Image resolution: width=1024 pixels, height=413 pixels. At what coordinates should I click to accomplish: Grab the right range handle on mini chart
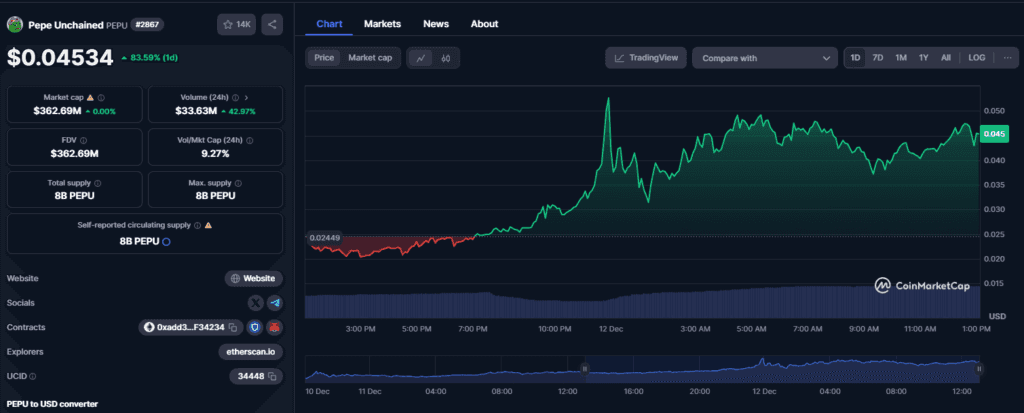pos(979,369)
